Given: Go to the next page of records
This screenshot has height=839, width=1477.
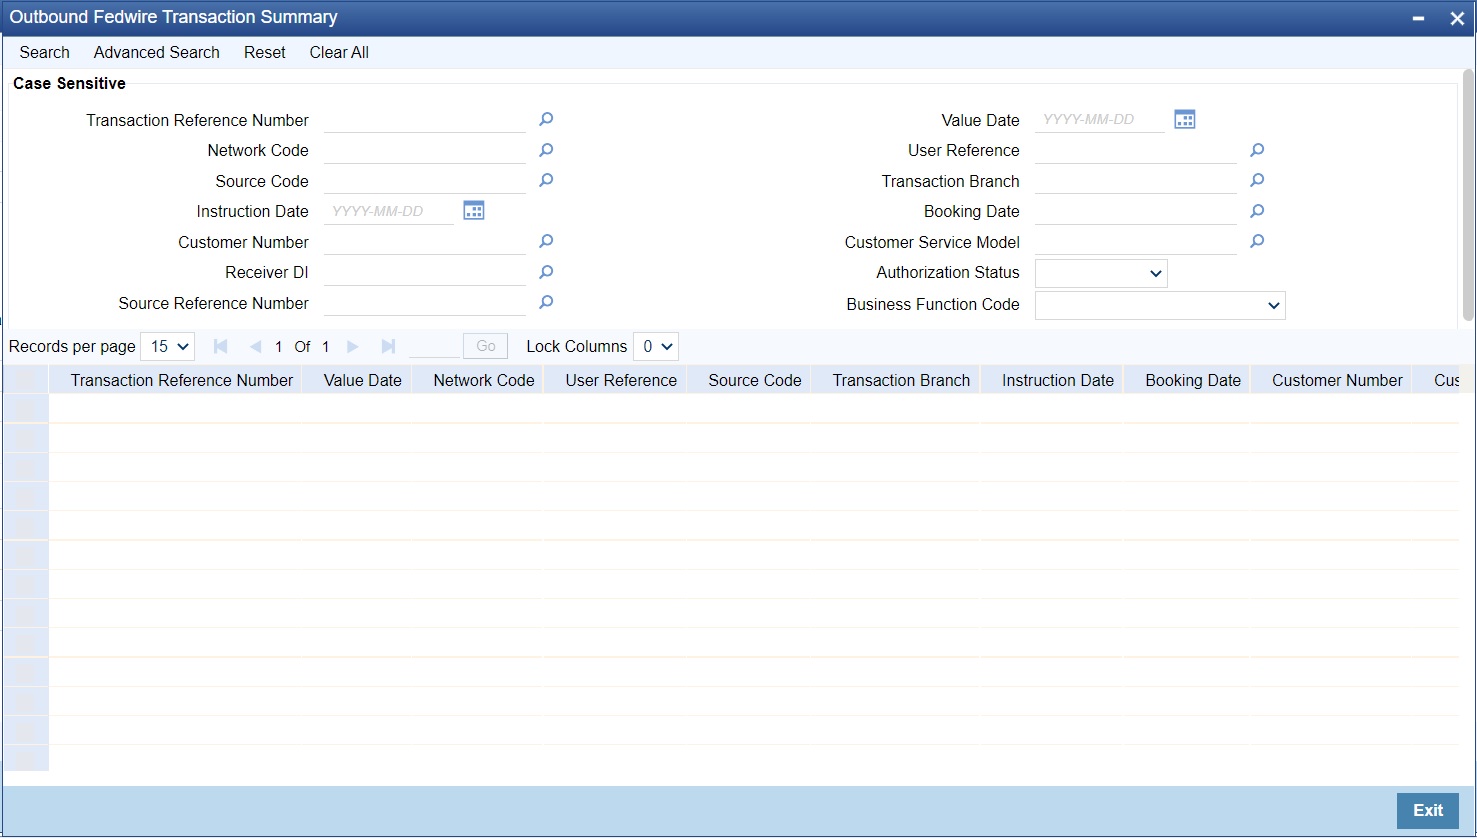Looking at the screenshot, I should tap(352, 346).
